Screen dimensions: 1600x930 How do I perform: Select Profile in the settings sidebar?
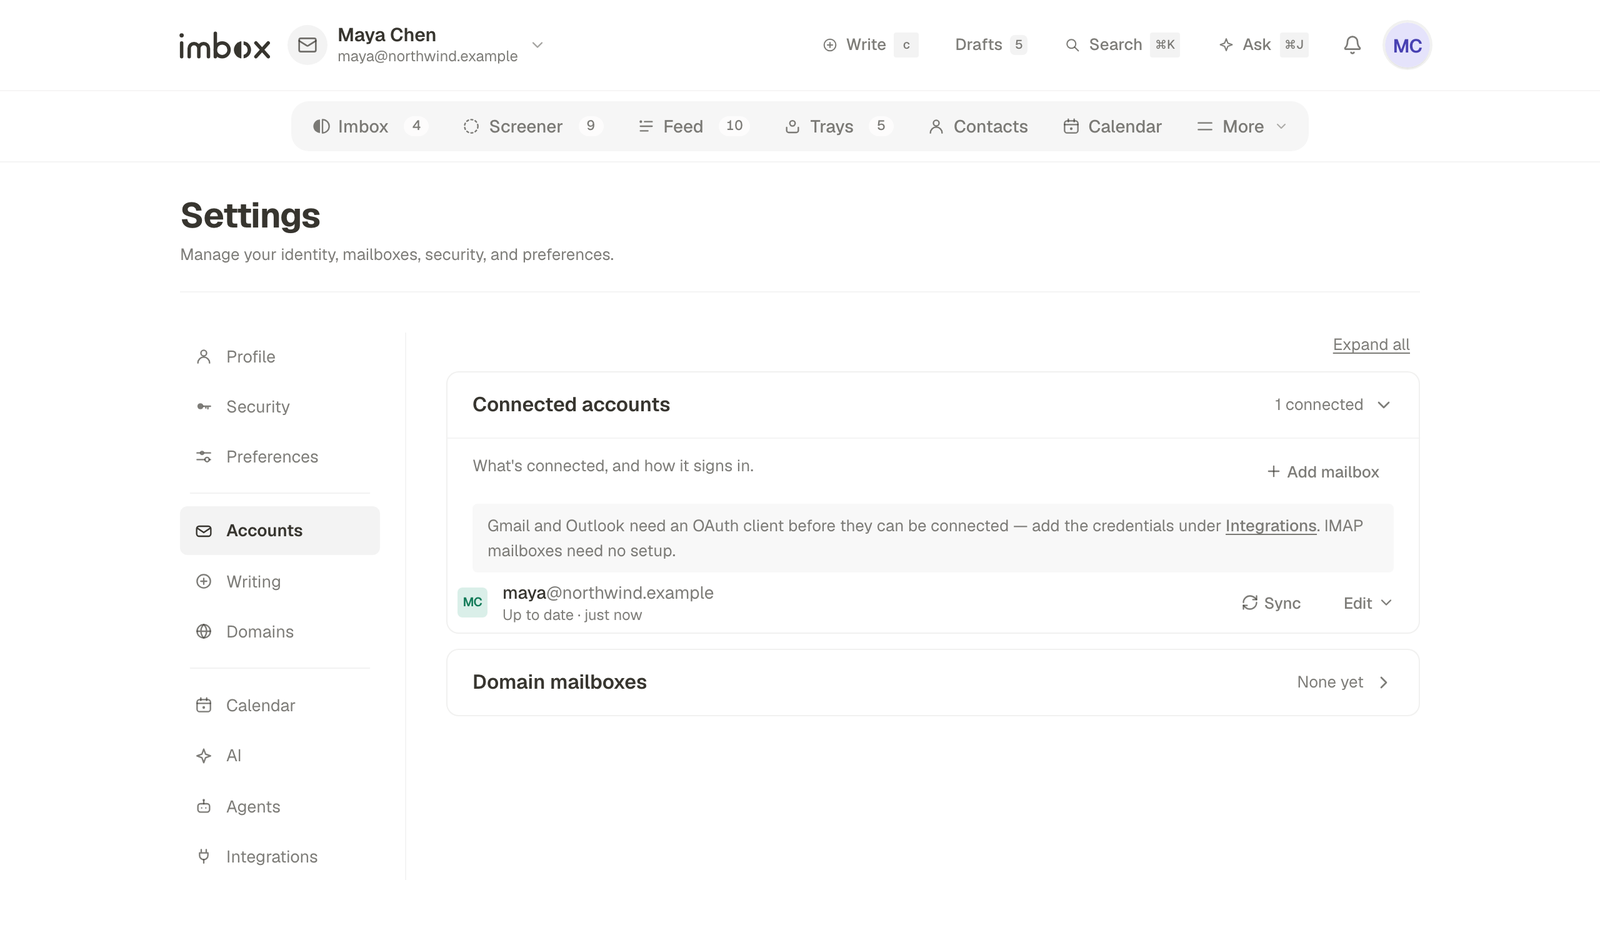[x=280, y=357]
